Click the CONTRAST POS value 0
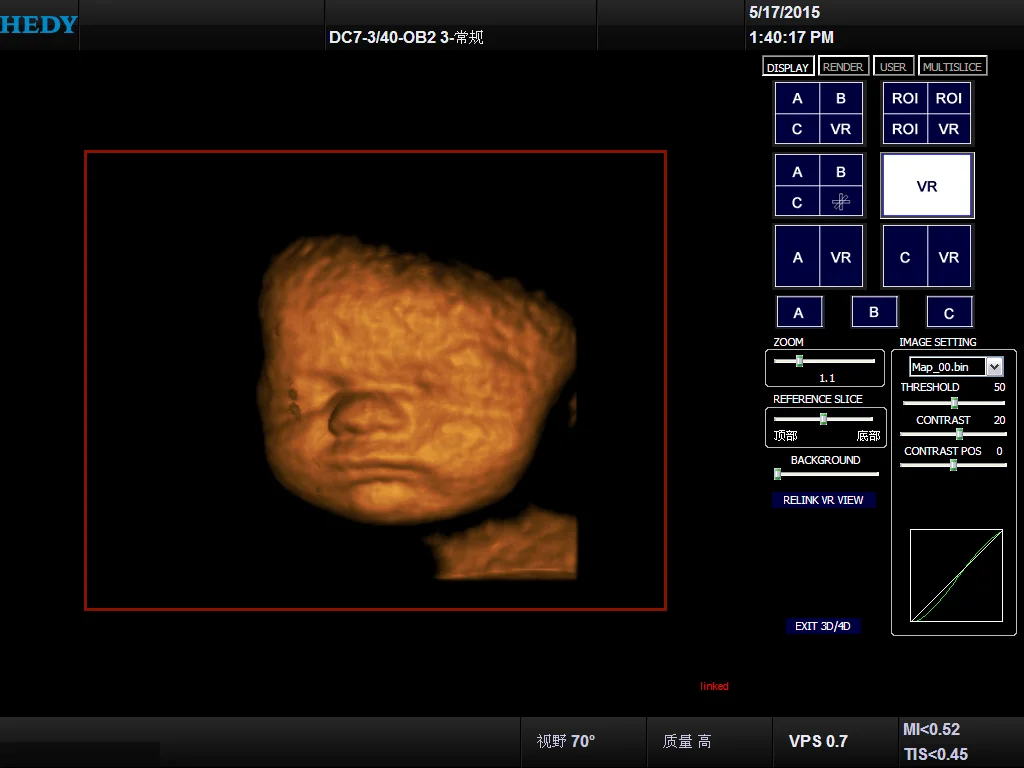 click(x=999, y=451)
